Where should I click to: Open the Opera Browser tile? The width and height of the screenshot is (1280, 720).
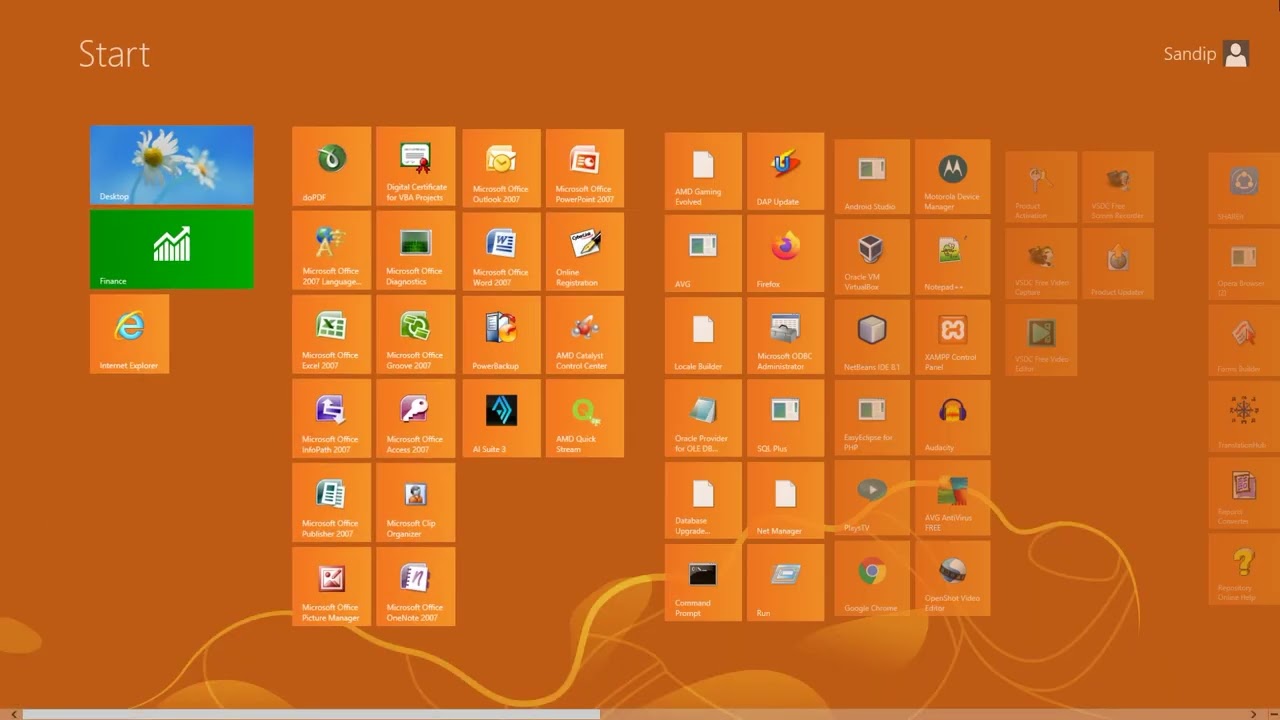coord(1244,264)
